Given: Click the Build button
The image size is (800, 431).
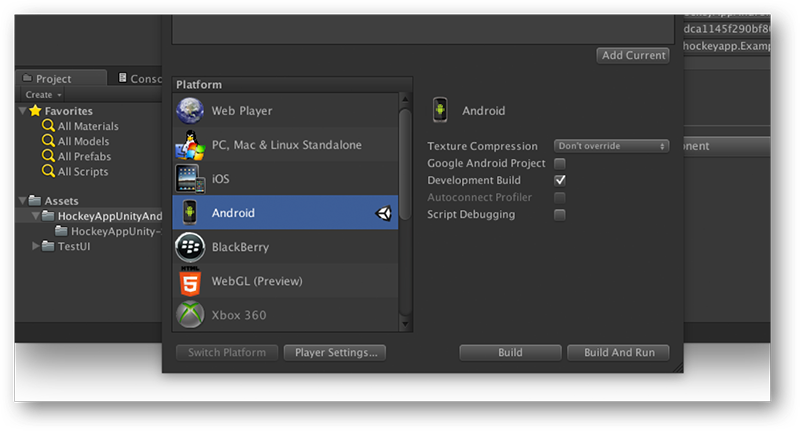Looking at the screenshot, I should [x=510, y=352].
